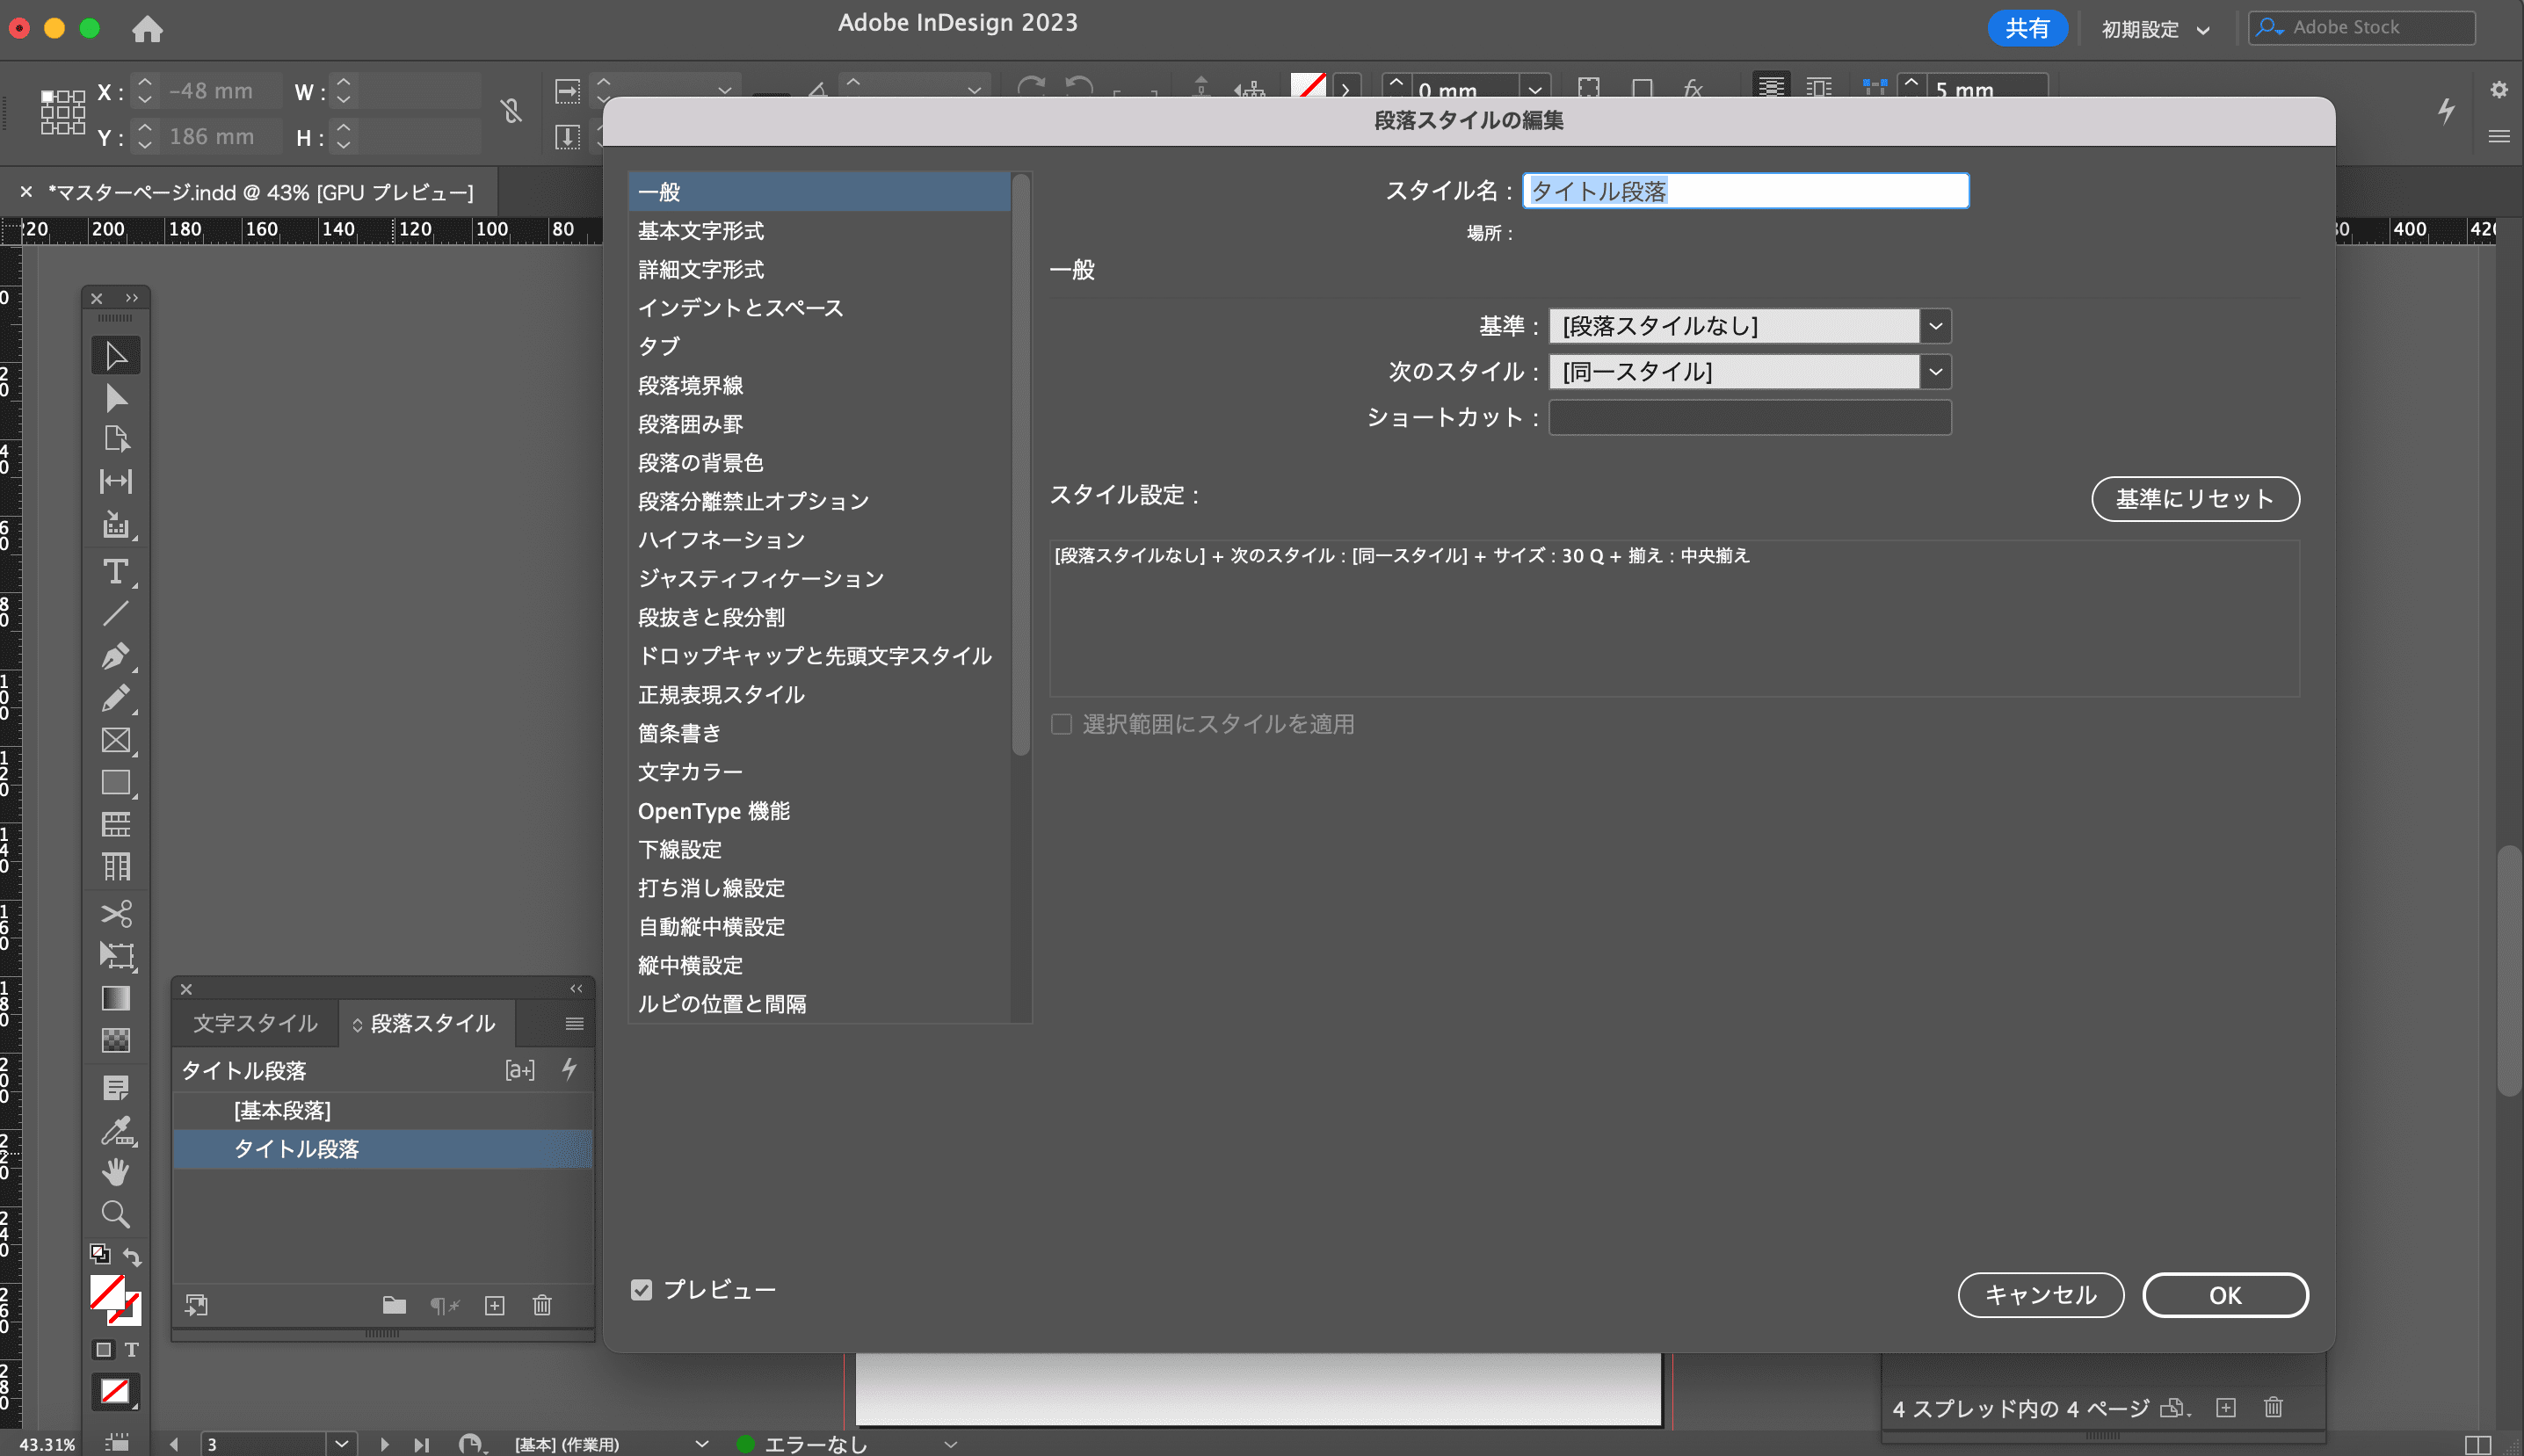Select the Zoom tool
The image size is (2524, 1456).
pos(116,1214)
